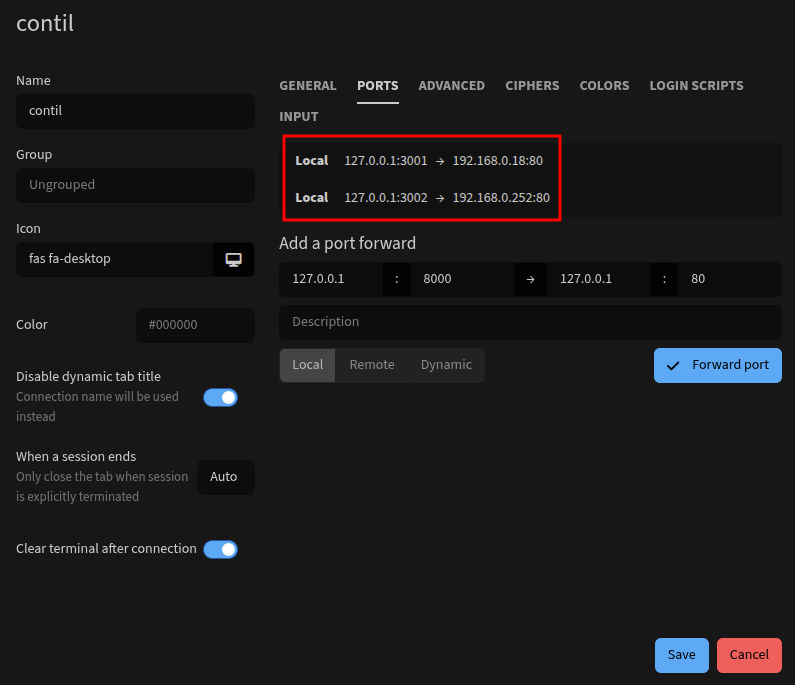This screenshot has height=685, width=795.
Task: Click the desktop icon picker button
Action: click(x=234, y=259)
